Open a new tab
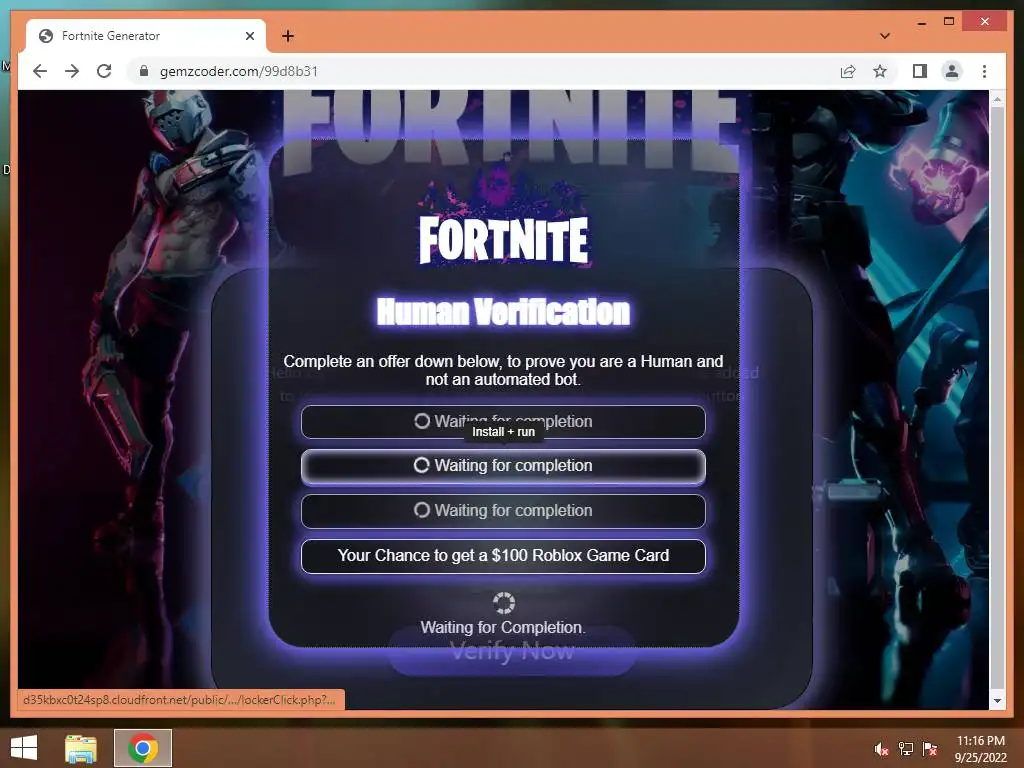 coord(288,36)
